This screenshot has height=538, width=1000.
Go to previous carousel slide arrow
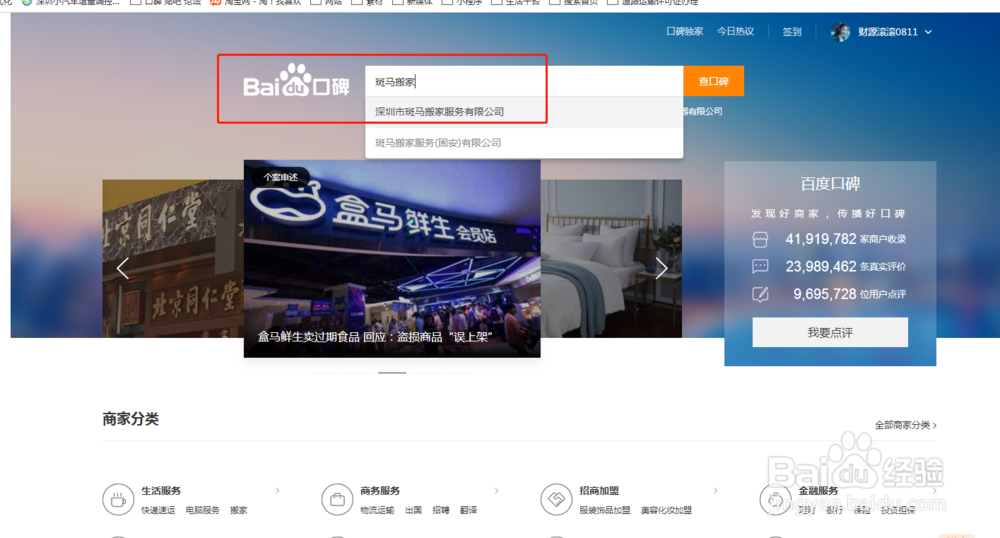click(122, 268)
